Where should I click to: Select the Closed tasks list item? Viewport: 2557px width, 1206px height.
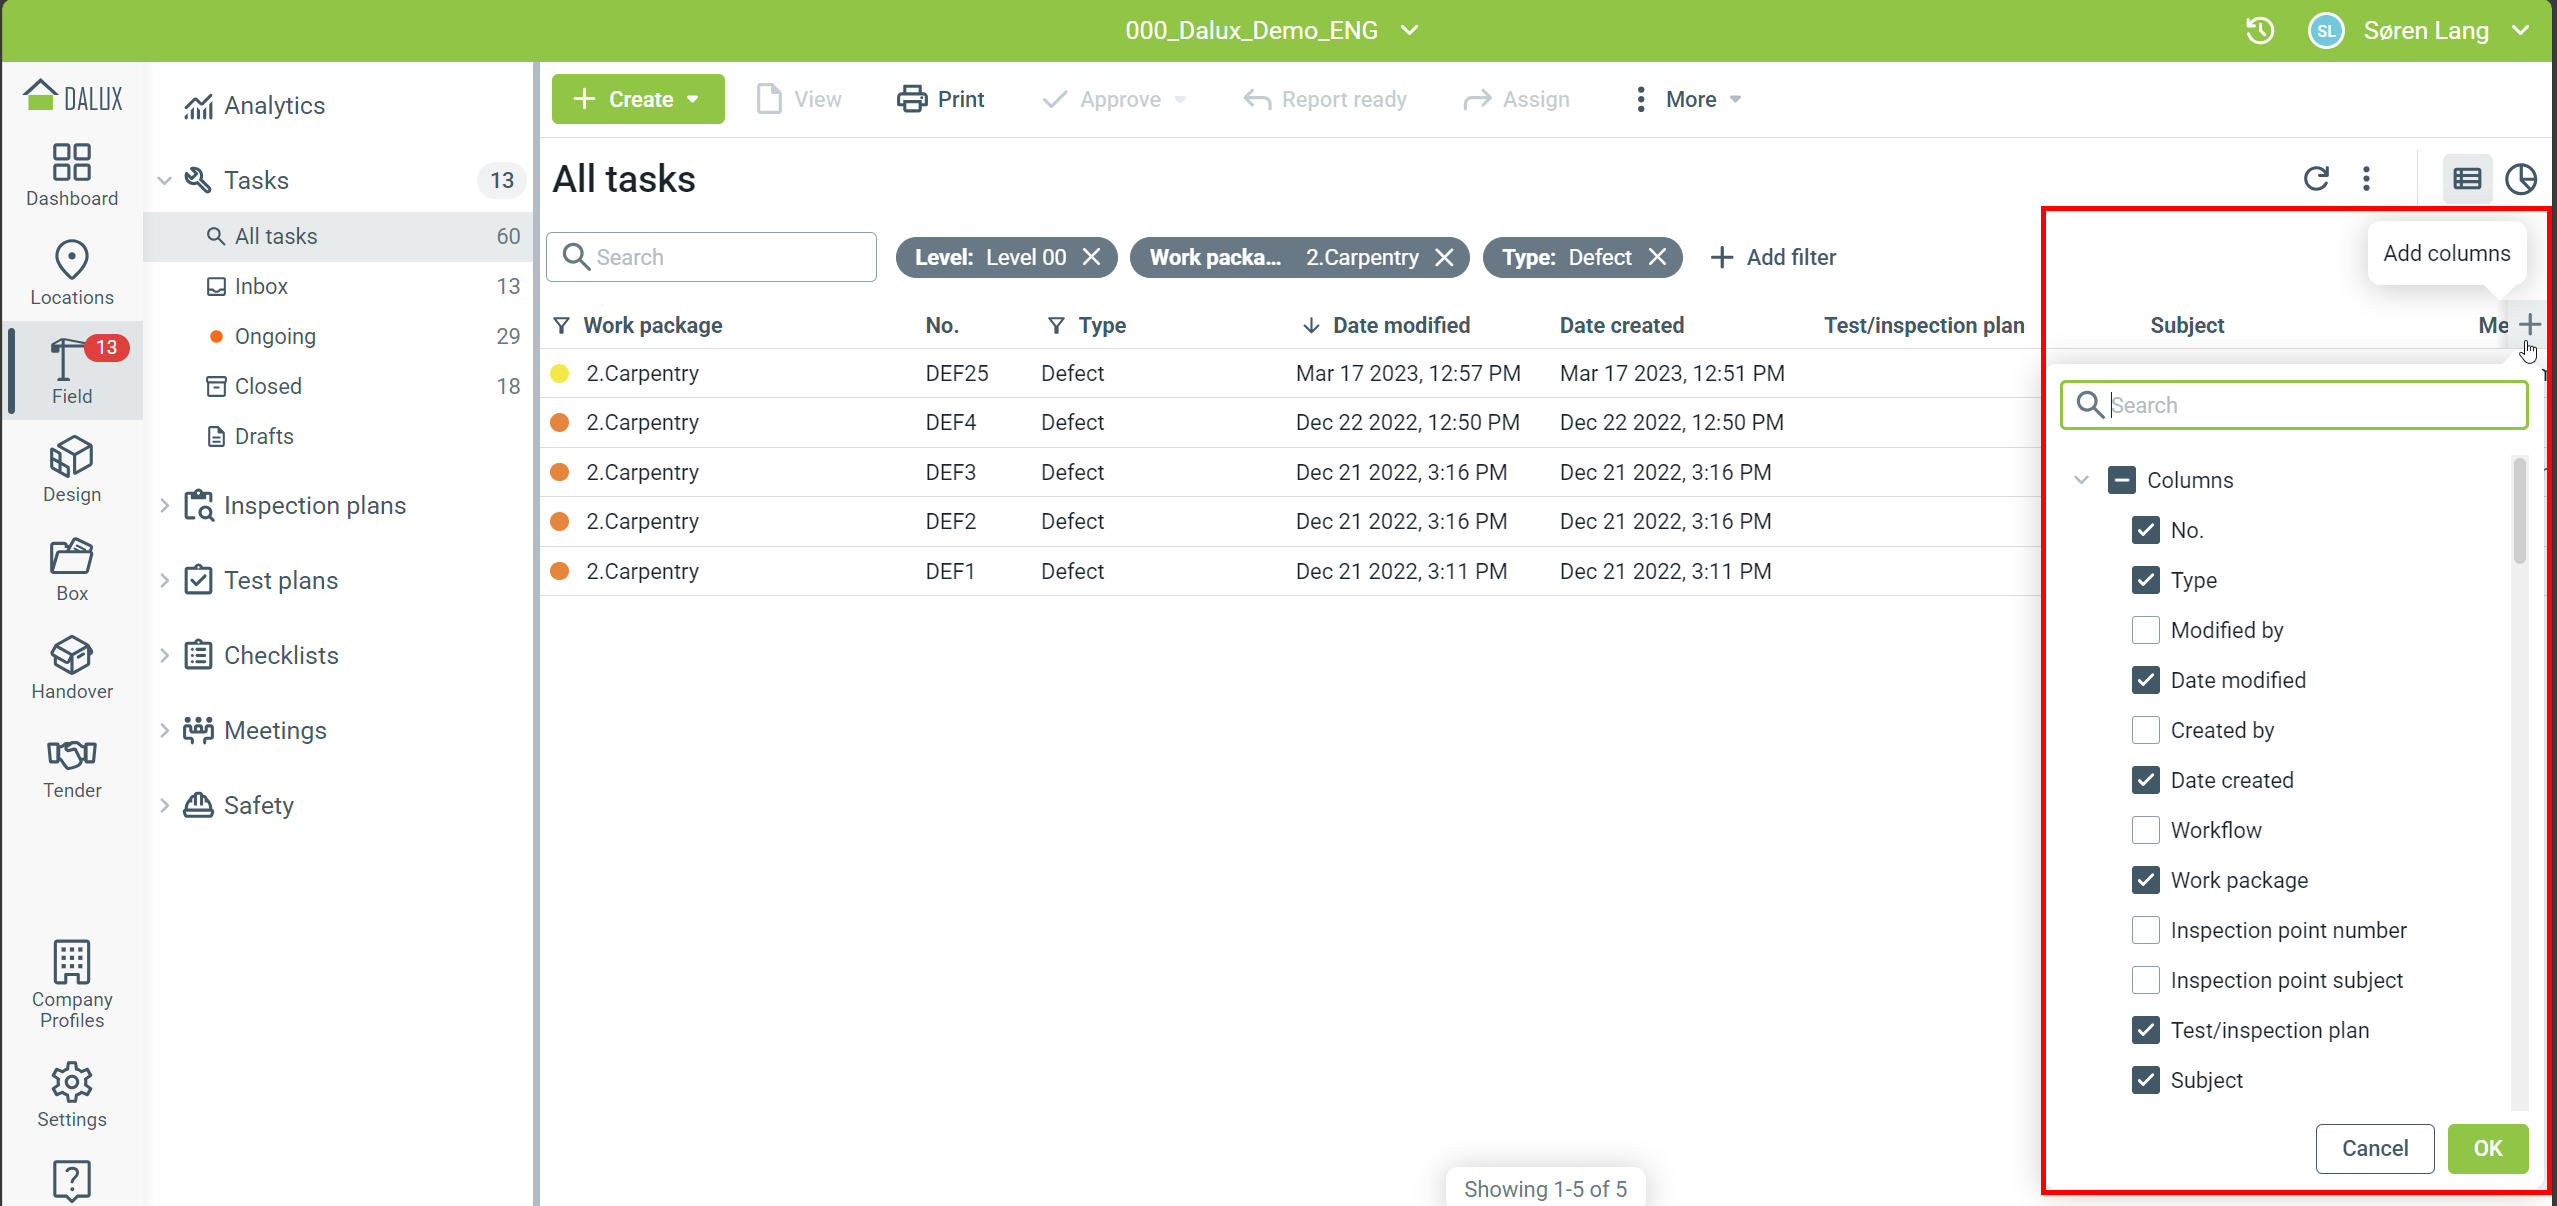(x=267, y=386)
